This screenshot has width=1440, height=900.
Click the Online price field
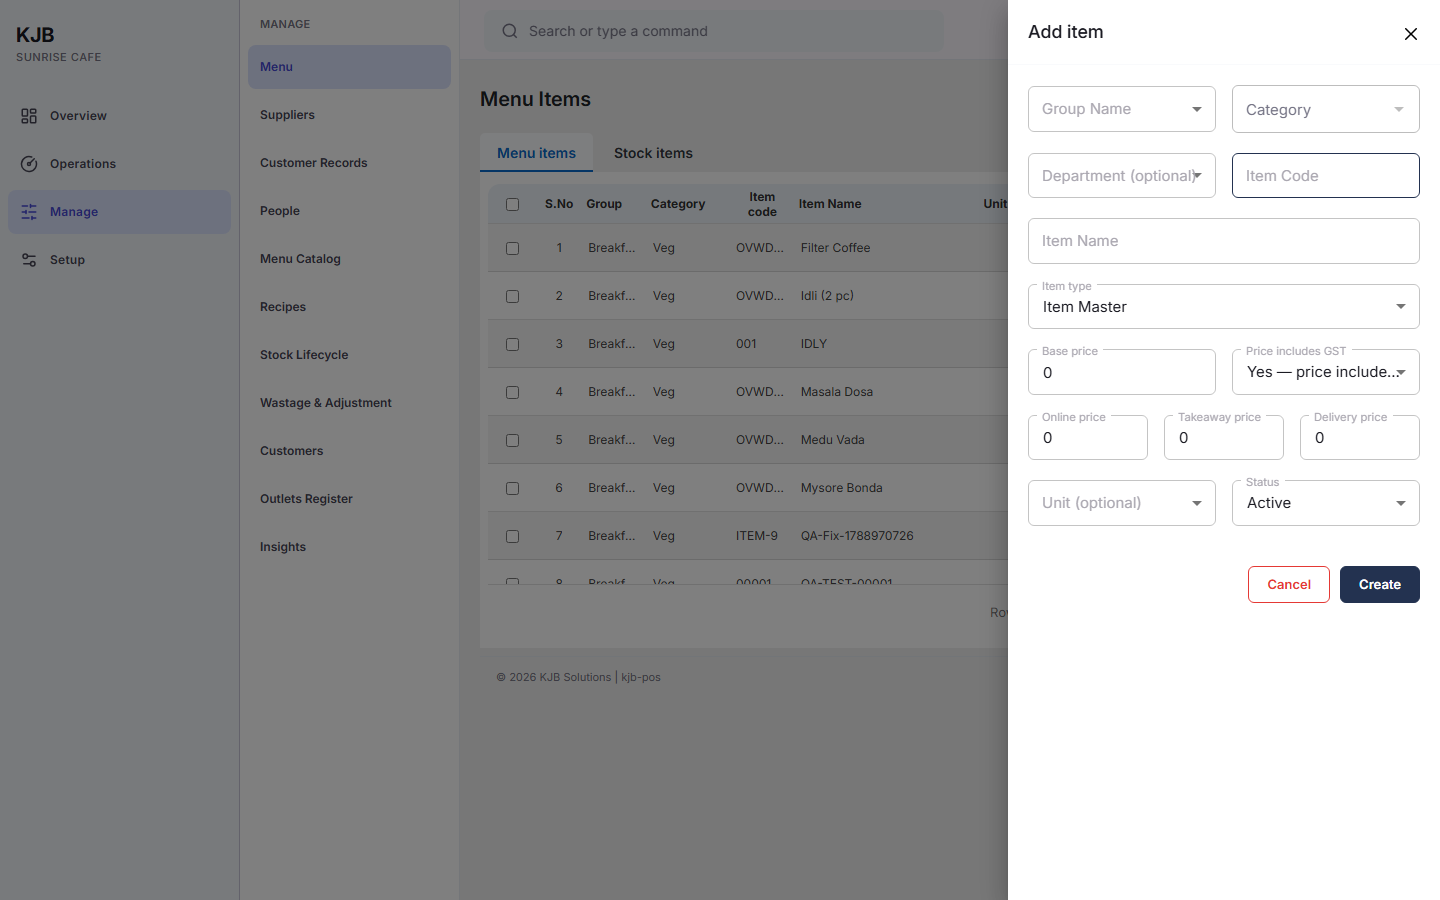pyautogui.click(x=1088, y=438)
